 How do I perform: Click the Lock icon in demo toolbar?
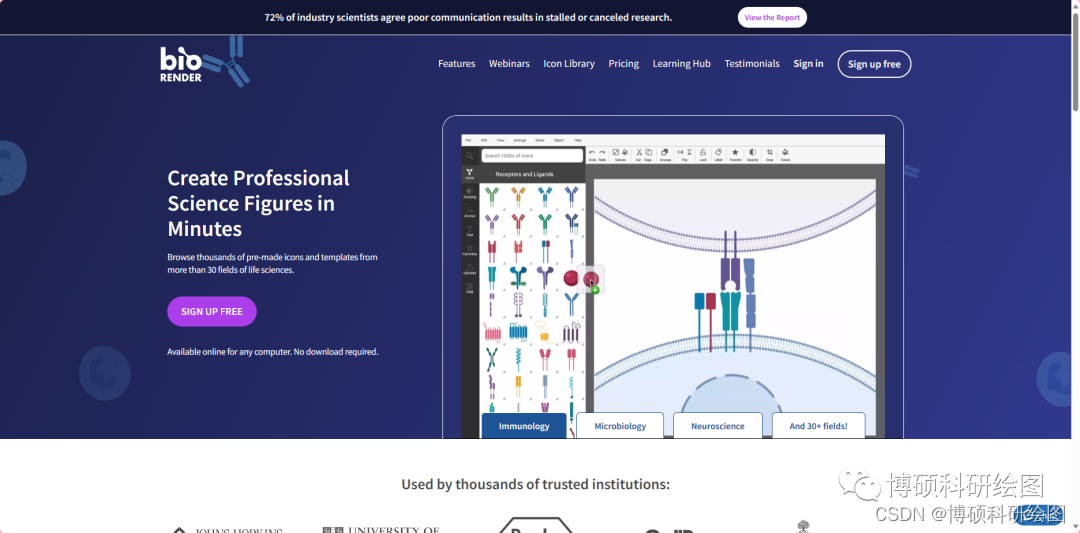pos(703,155)
